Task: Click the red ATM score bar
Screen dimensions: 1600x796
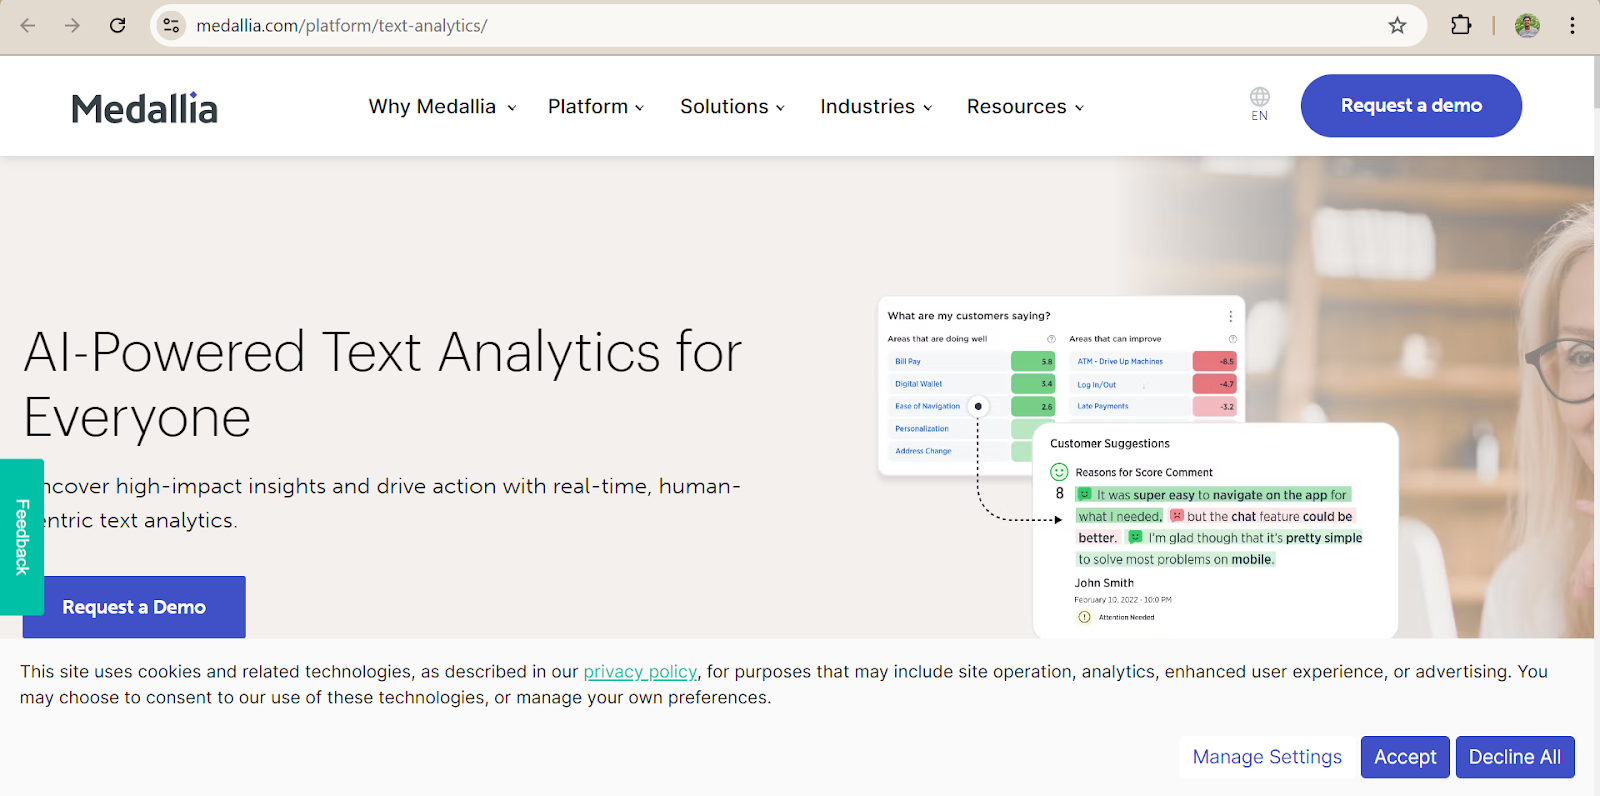Action: click(x=1215, y=362)
